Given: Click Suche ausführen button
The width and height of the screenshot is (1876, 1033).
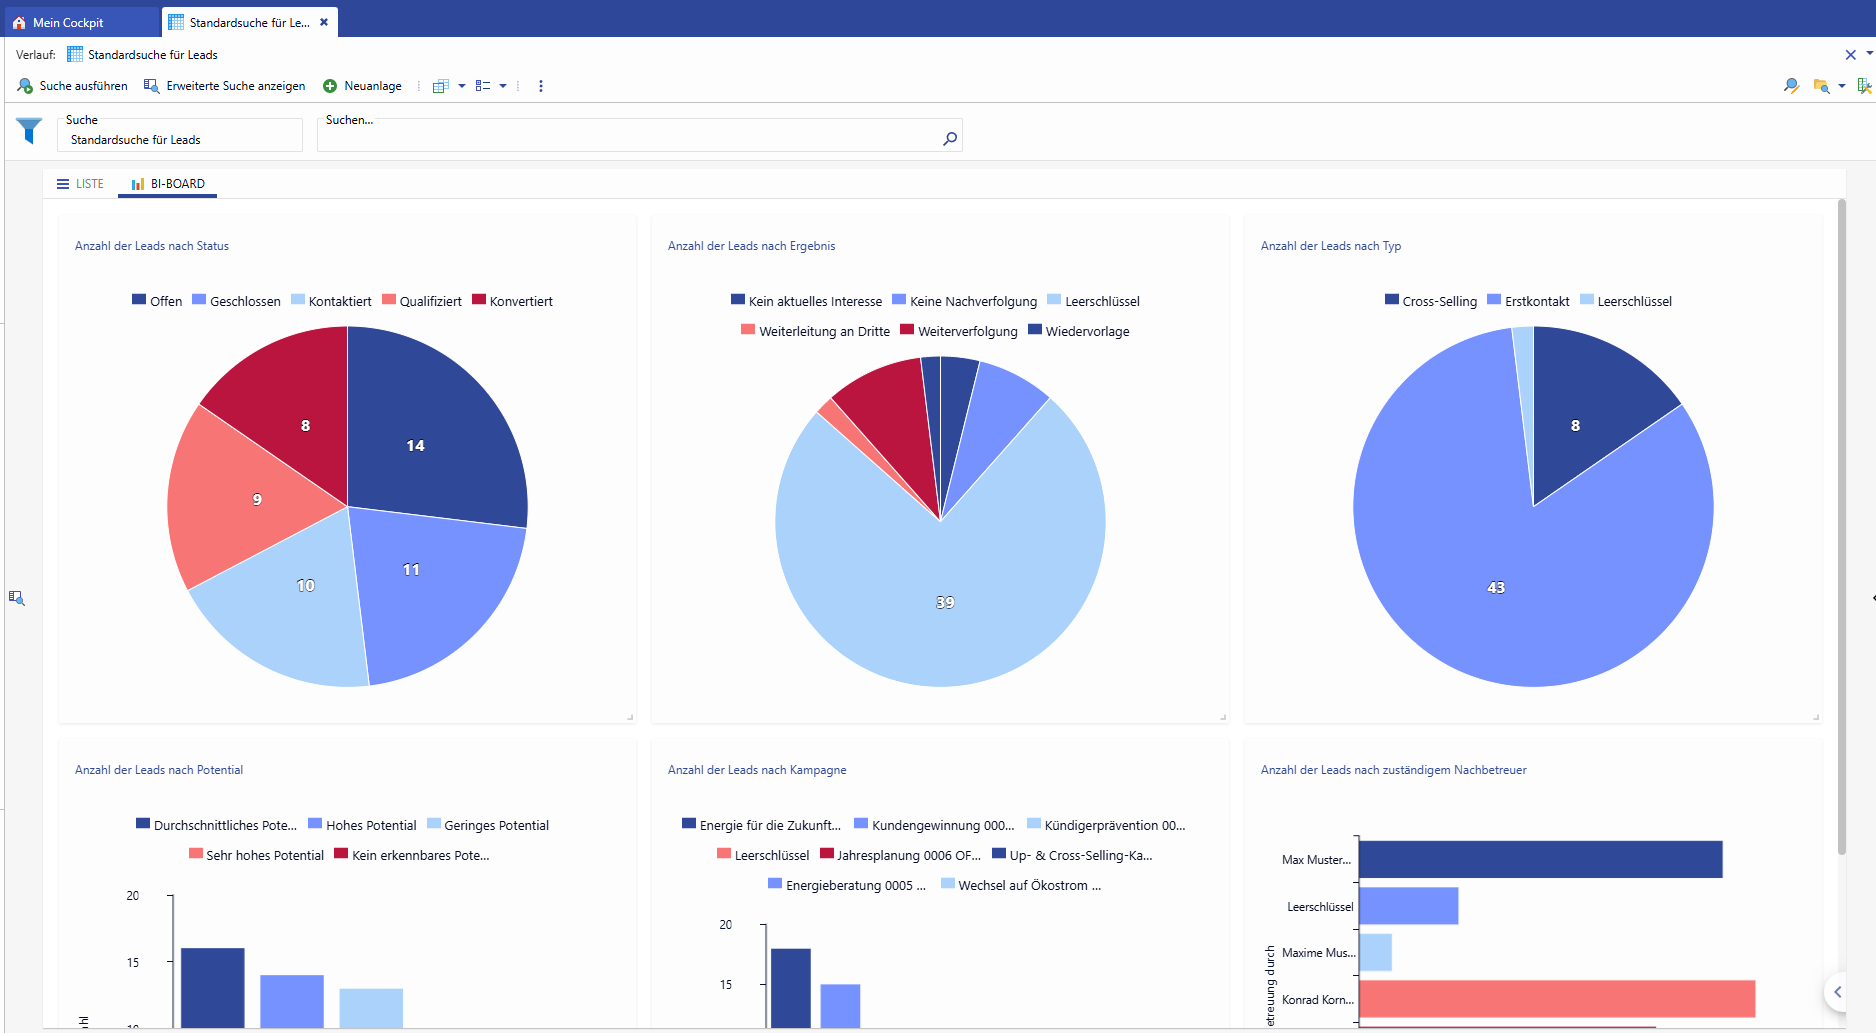Looking at the screenshot, I should pyautogui.click(x=73, y=86).
